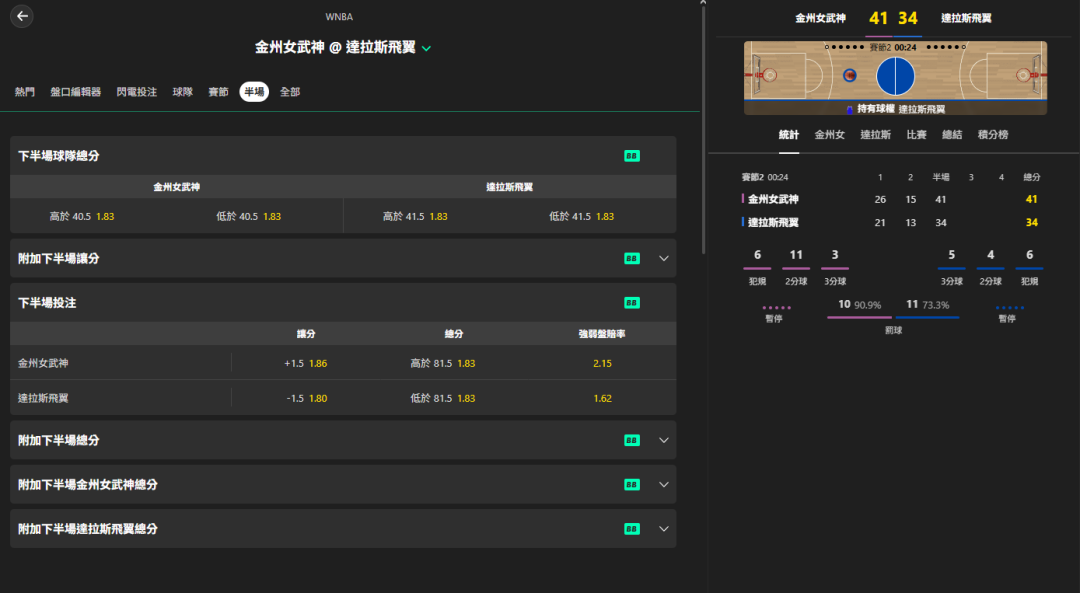Switch tracker to 比賽 tab
The height and width of the screenshot is (593, 1080).
[916, 135]
